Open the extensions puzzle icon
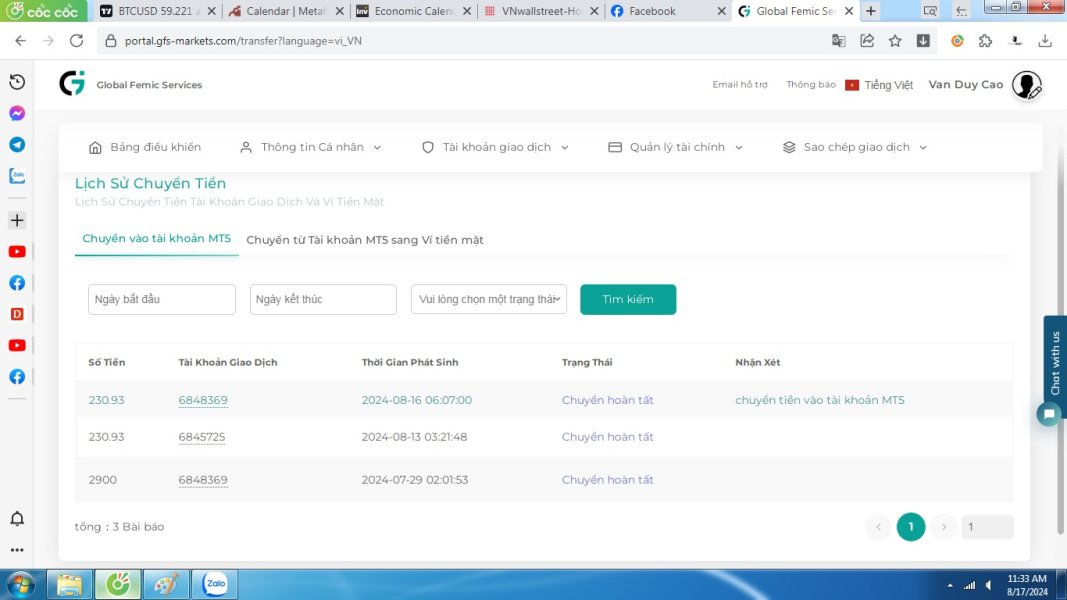The height and width of the screenshot is (600, 1067). 985,41
